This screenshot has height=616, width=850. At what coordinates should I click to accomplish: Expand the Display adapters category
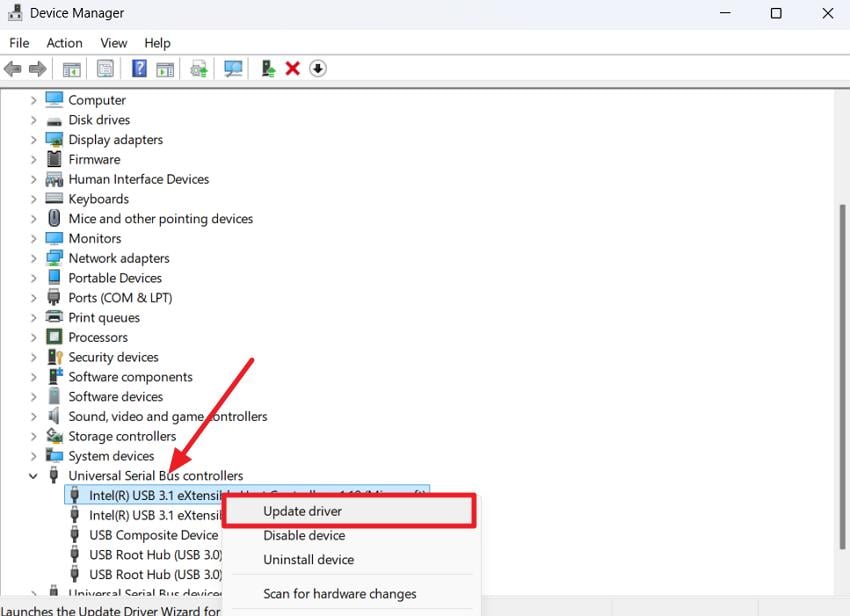[x=33, y=139]
